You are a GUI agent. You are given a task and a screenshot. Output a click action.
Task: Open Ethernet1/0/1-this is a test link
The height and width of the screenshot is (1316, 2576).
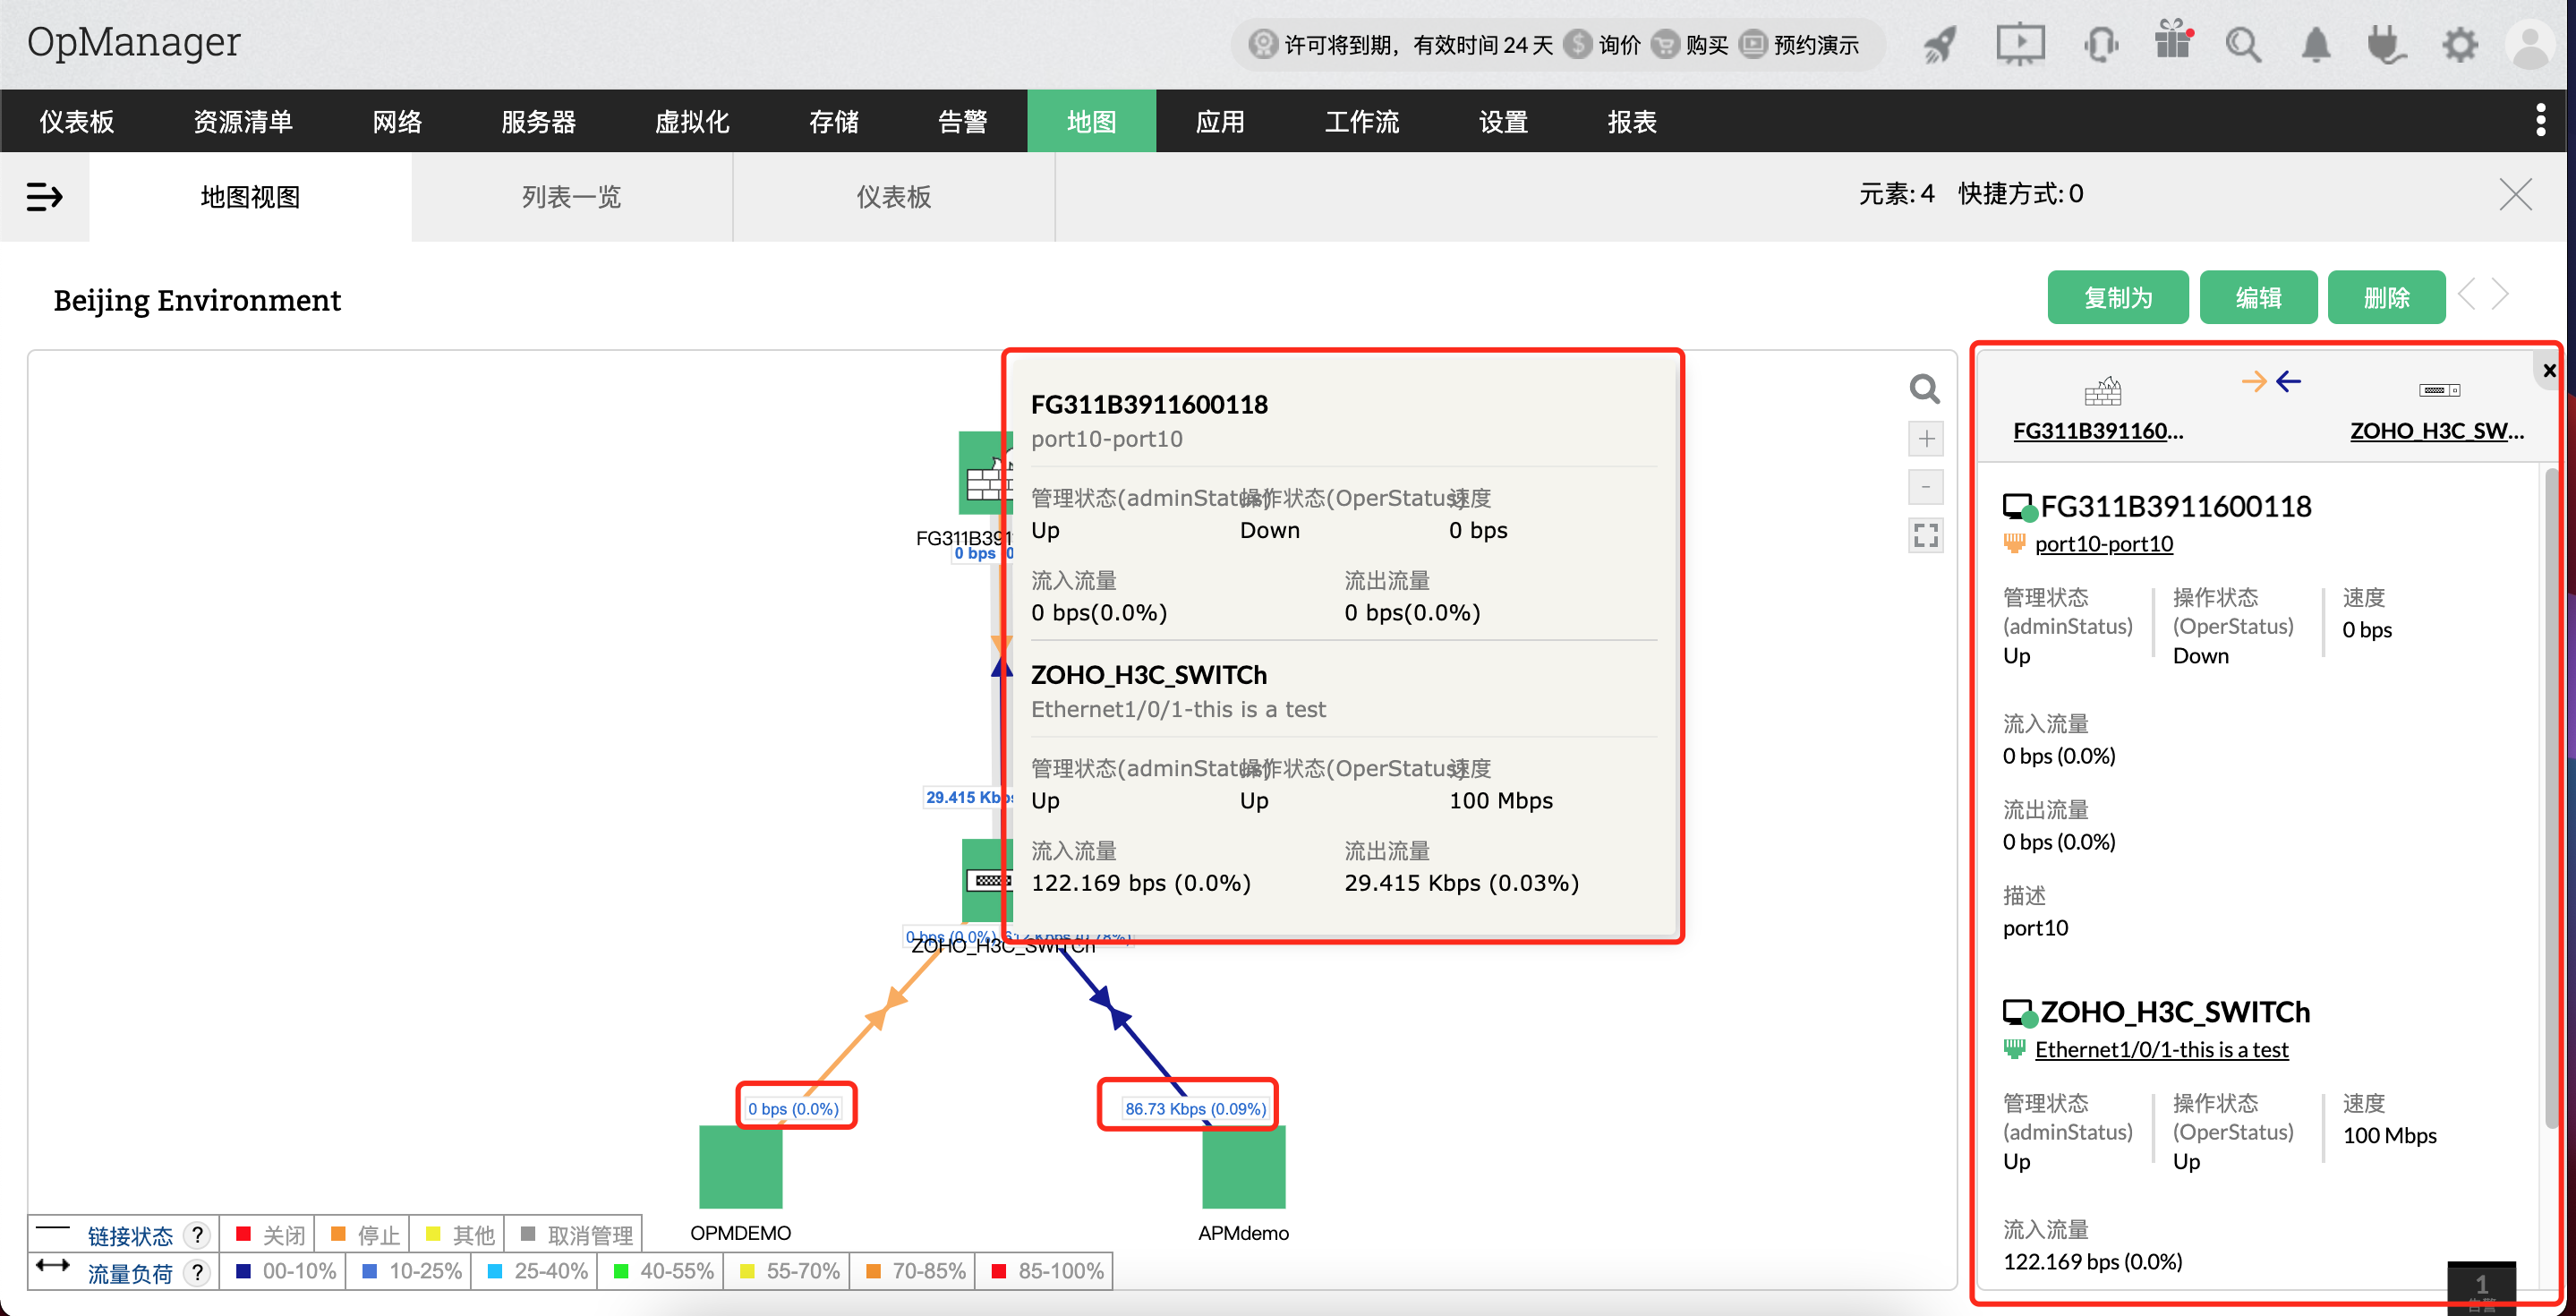tap(2161, 1049)
